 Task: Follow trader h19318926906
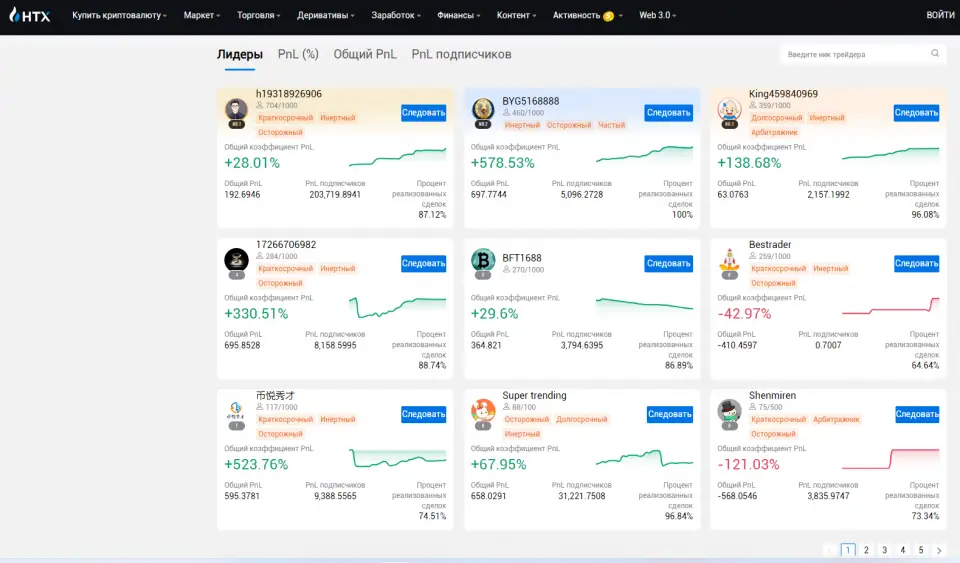[x=424, y=113]
